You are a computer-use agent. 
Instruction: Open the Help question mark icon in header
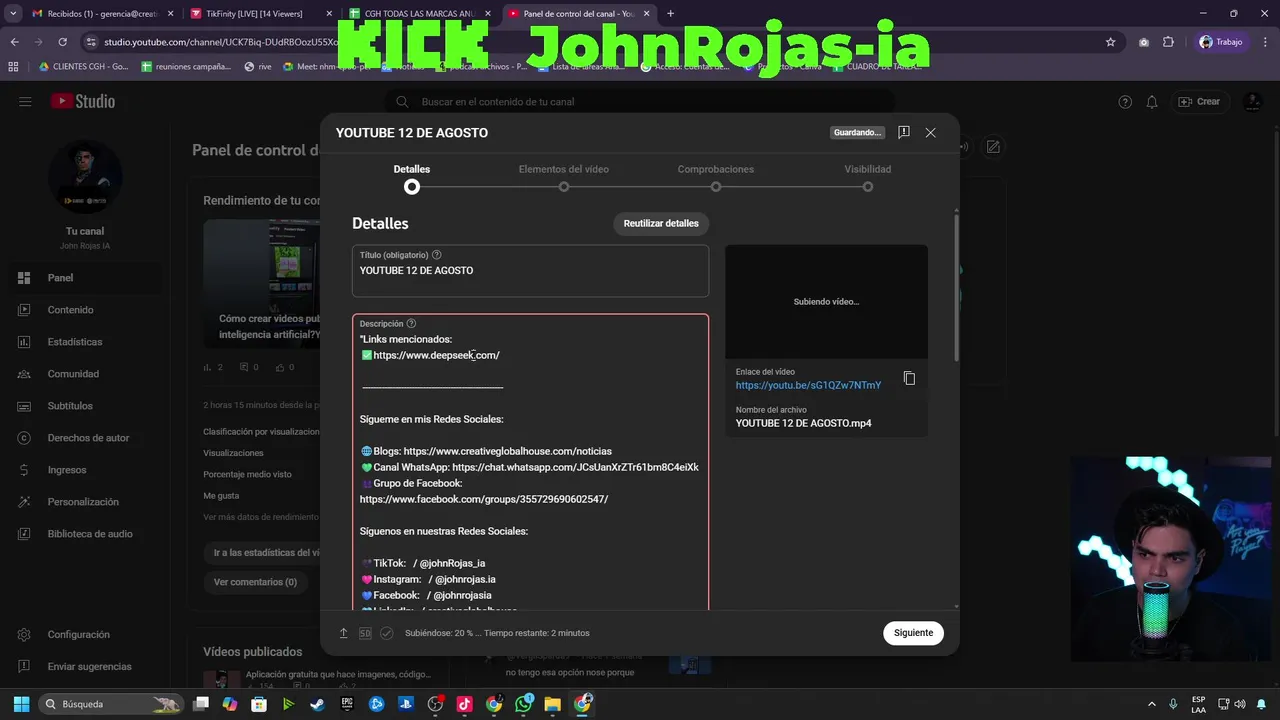(x=1125, y=101)
